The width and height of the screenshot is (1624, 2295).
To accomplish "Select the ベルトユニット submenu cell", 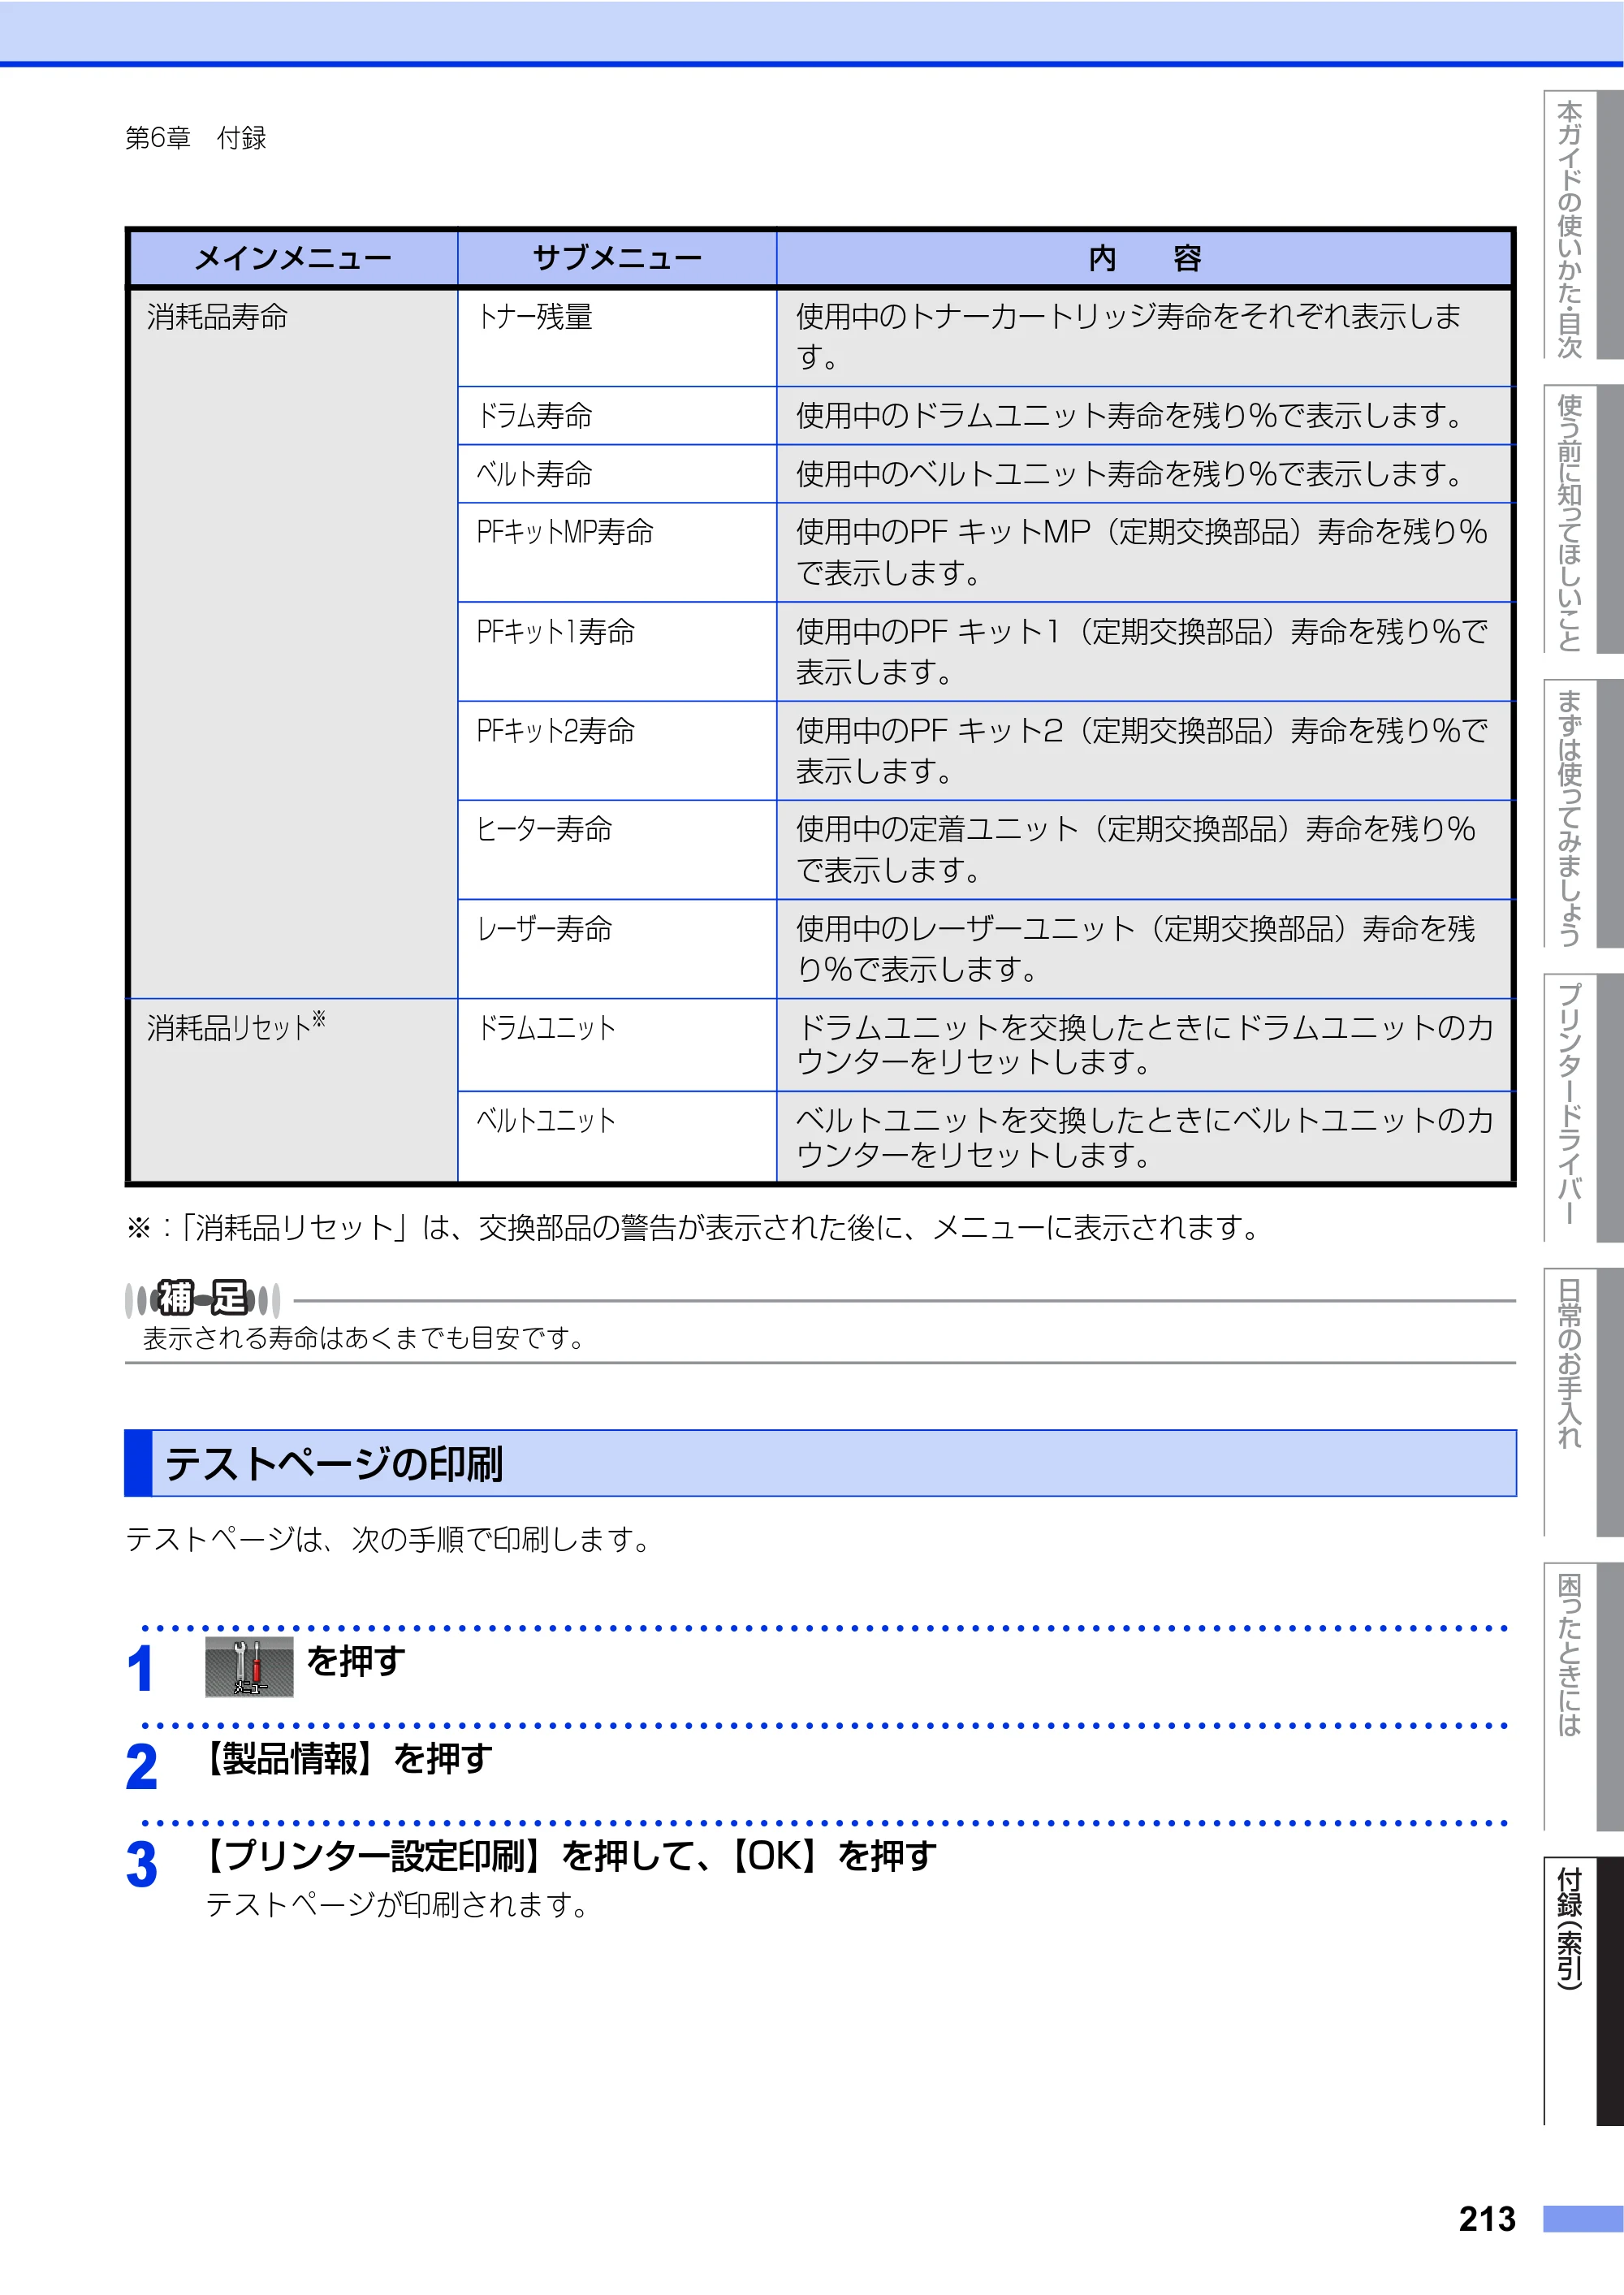I will click(617, 1136).
